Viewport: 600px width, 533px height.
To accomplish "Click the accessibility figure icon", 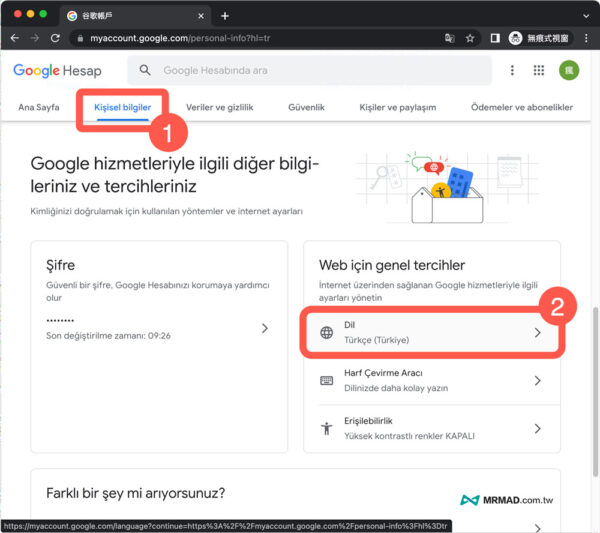I will 326,429.
